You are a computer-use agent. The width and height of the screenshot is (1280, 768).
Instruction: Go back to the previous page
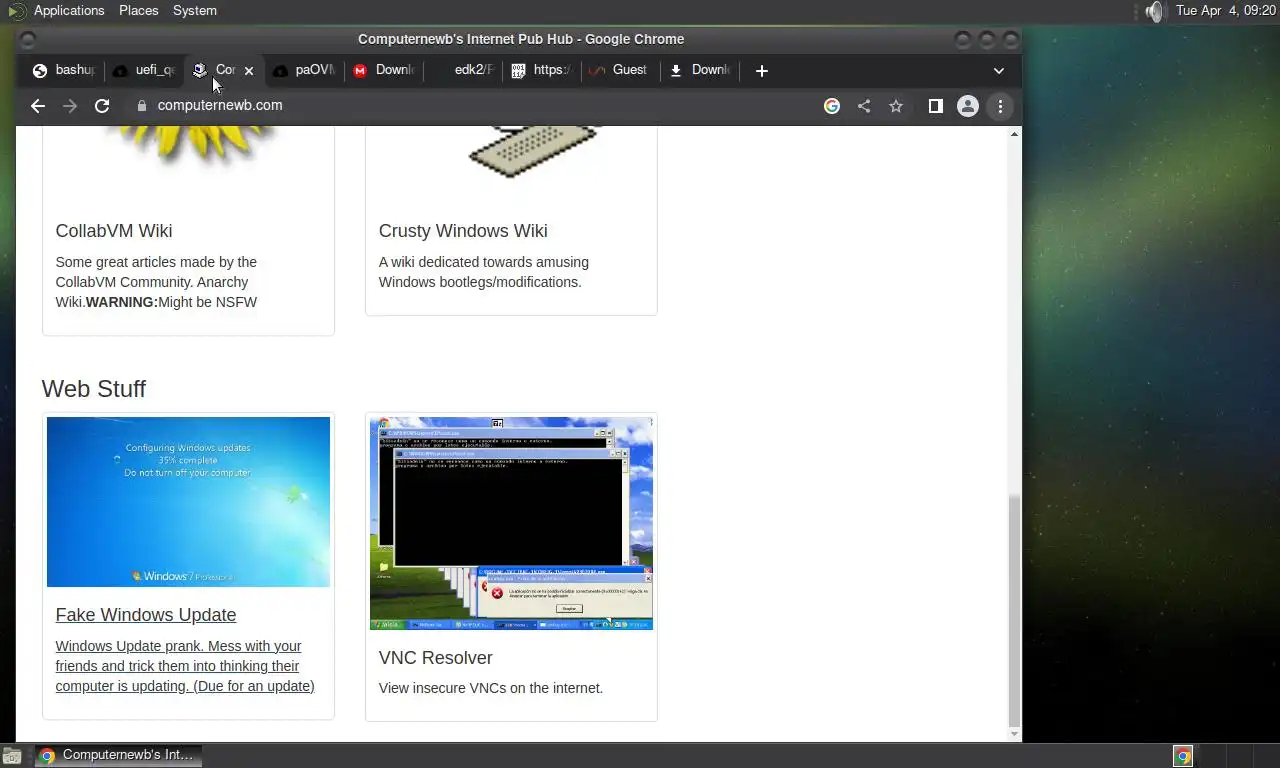38,106
